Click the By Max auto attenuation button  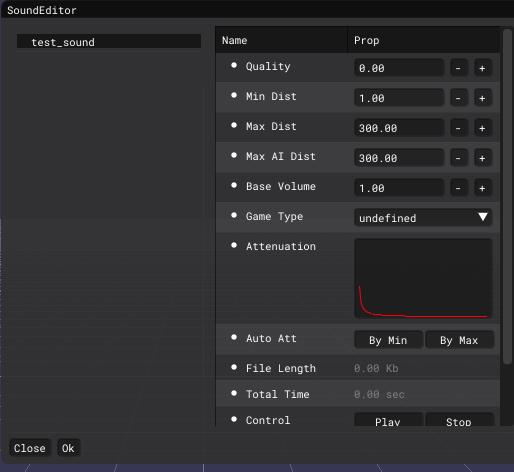[x=459, y=340]
